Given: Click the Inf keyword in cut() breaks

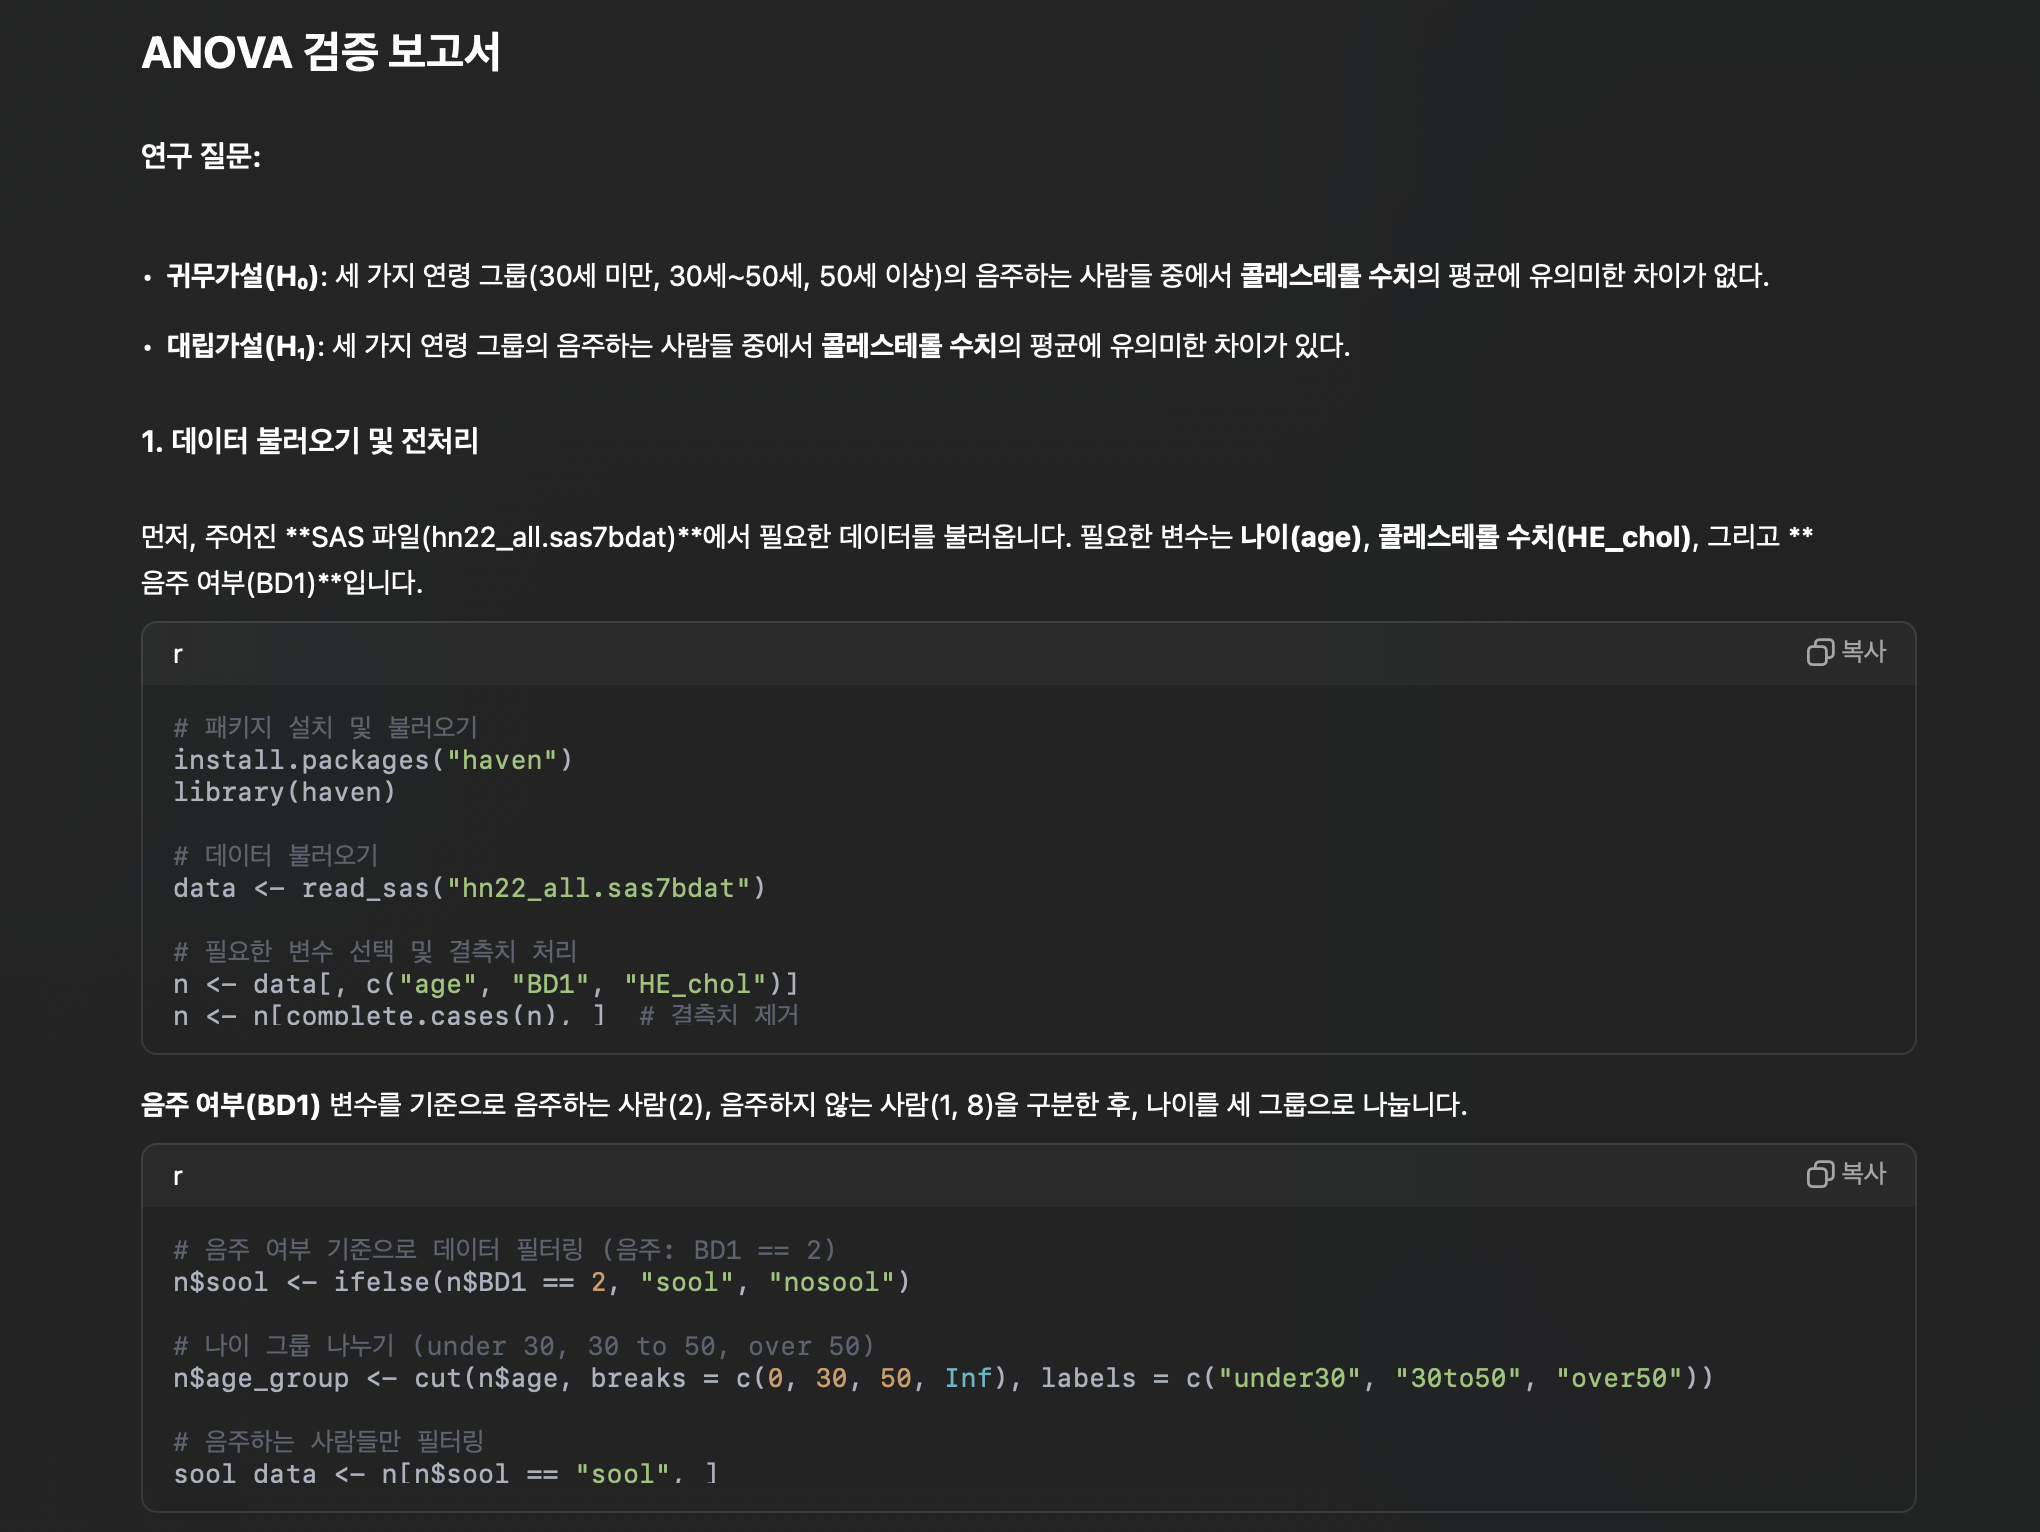Looking at the screenshot, I should 967,1378.
